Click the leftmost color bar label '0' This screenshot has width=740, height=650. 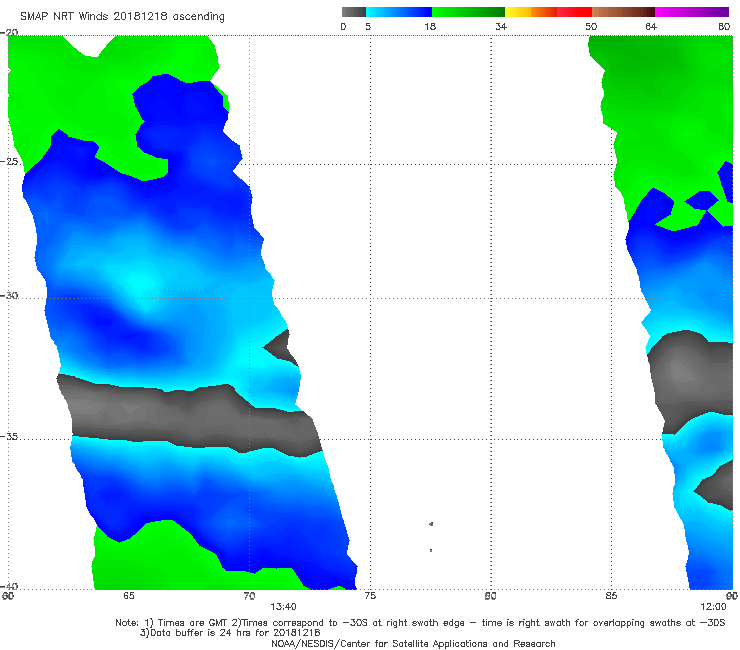click(x=343, y=27)
